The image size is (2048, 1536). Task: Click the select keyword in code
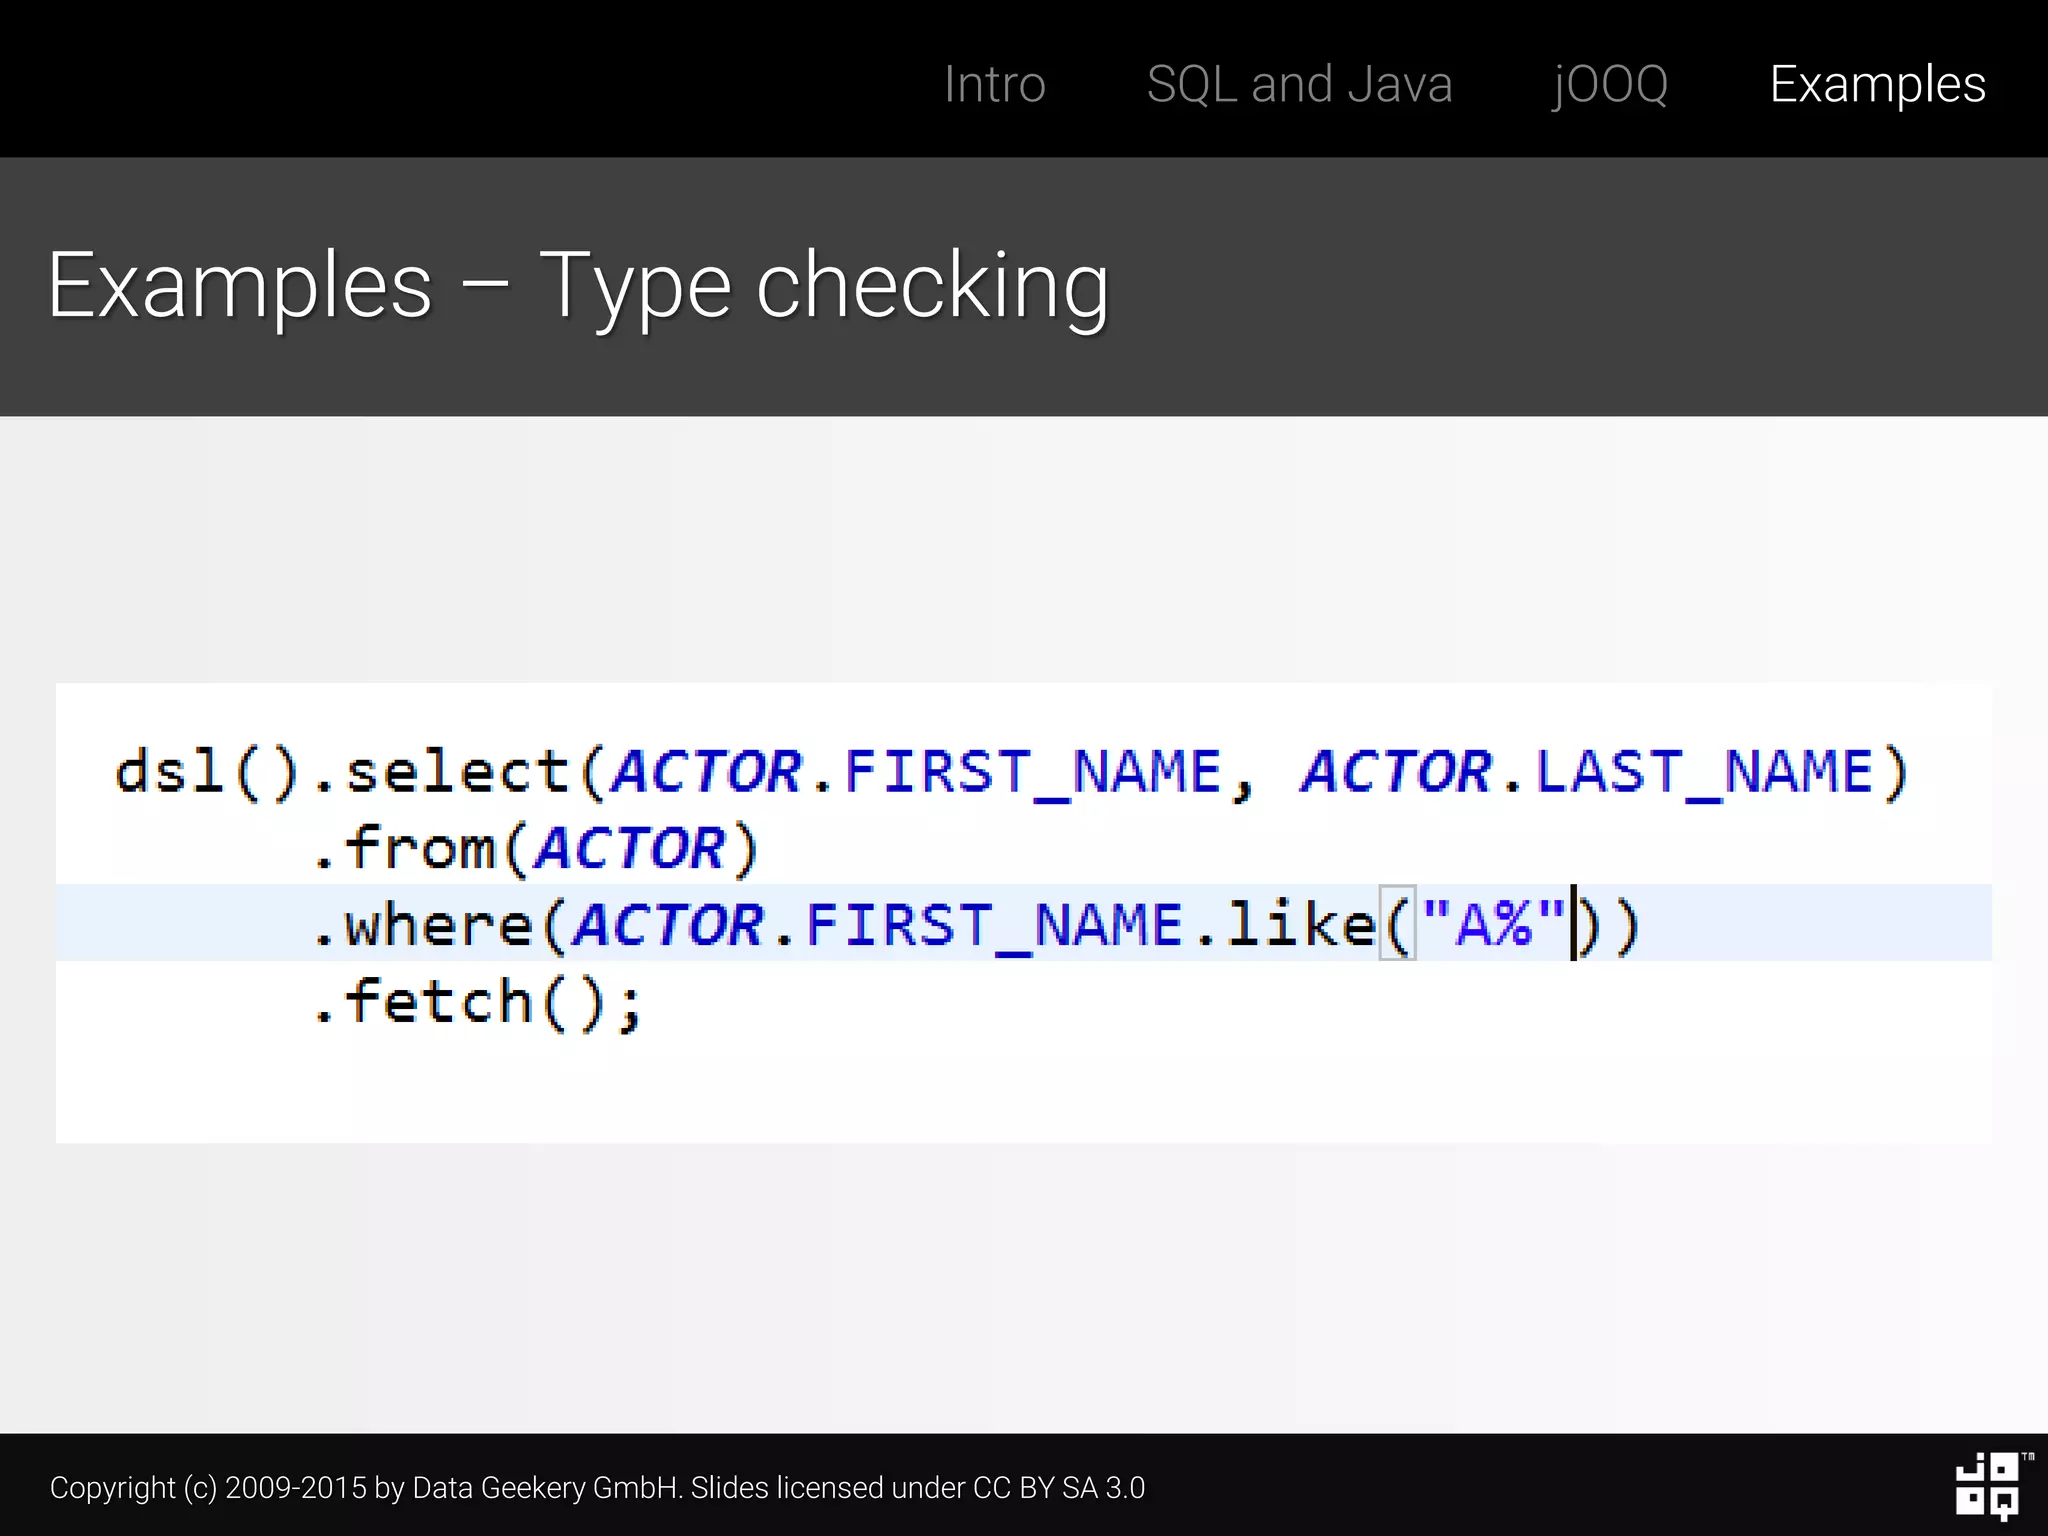pos(457,772)
